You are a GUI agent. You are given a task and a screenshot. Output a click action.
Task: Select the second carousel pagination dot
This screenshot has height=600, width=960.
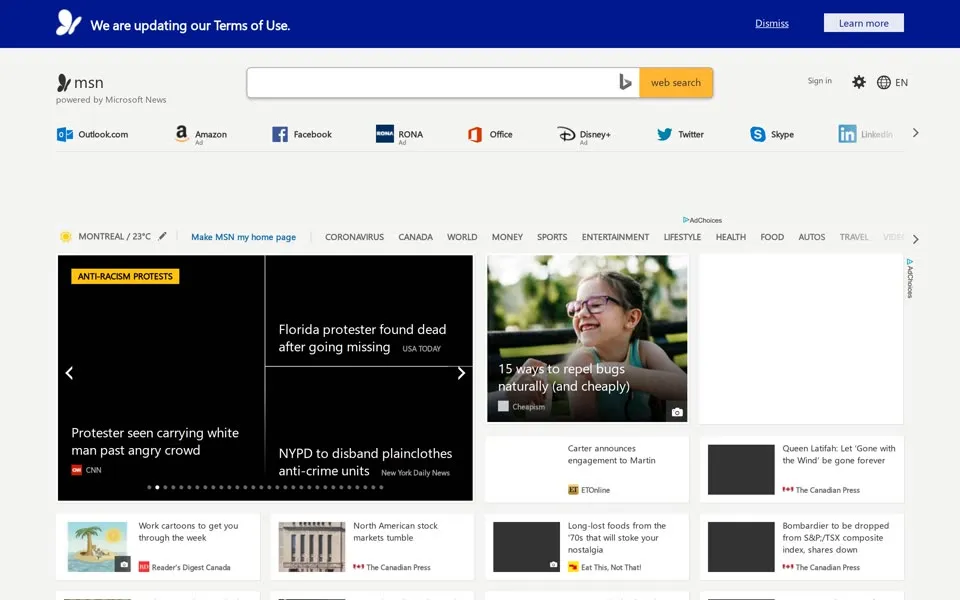pyautogui.click(x=157, y=487)
